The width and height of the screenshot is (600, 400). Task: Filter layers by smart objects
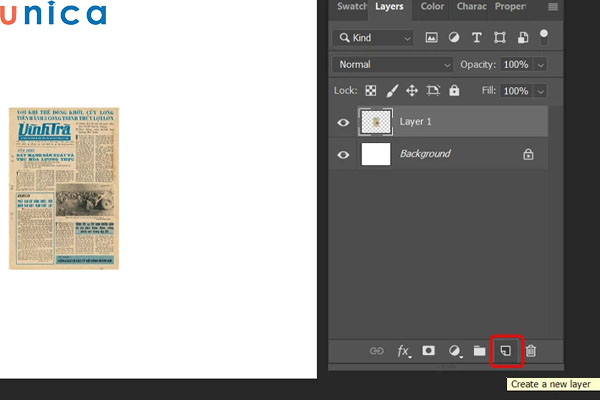pyautogui.click(x=523, y=38)
